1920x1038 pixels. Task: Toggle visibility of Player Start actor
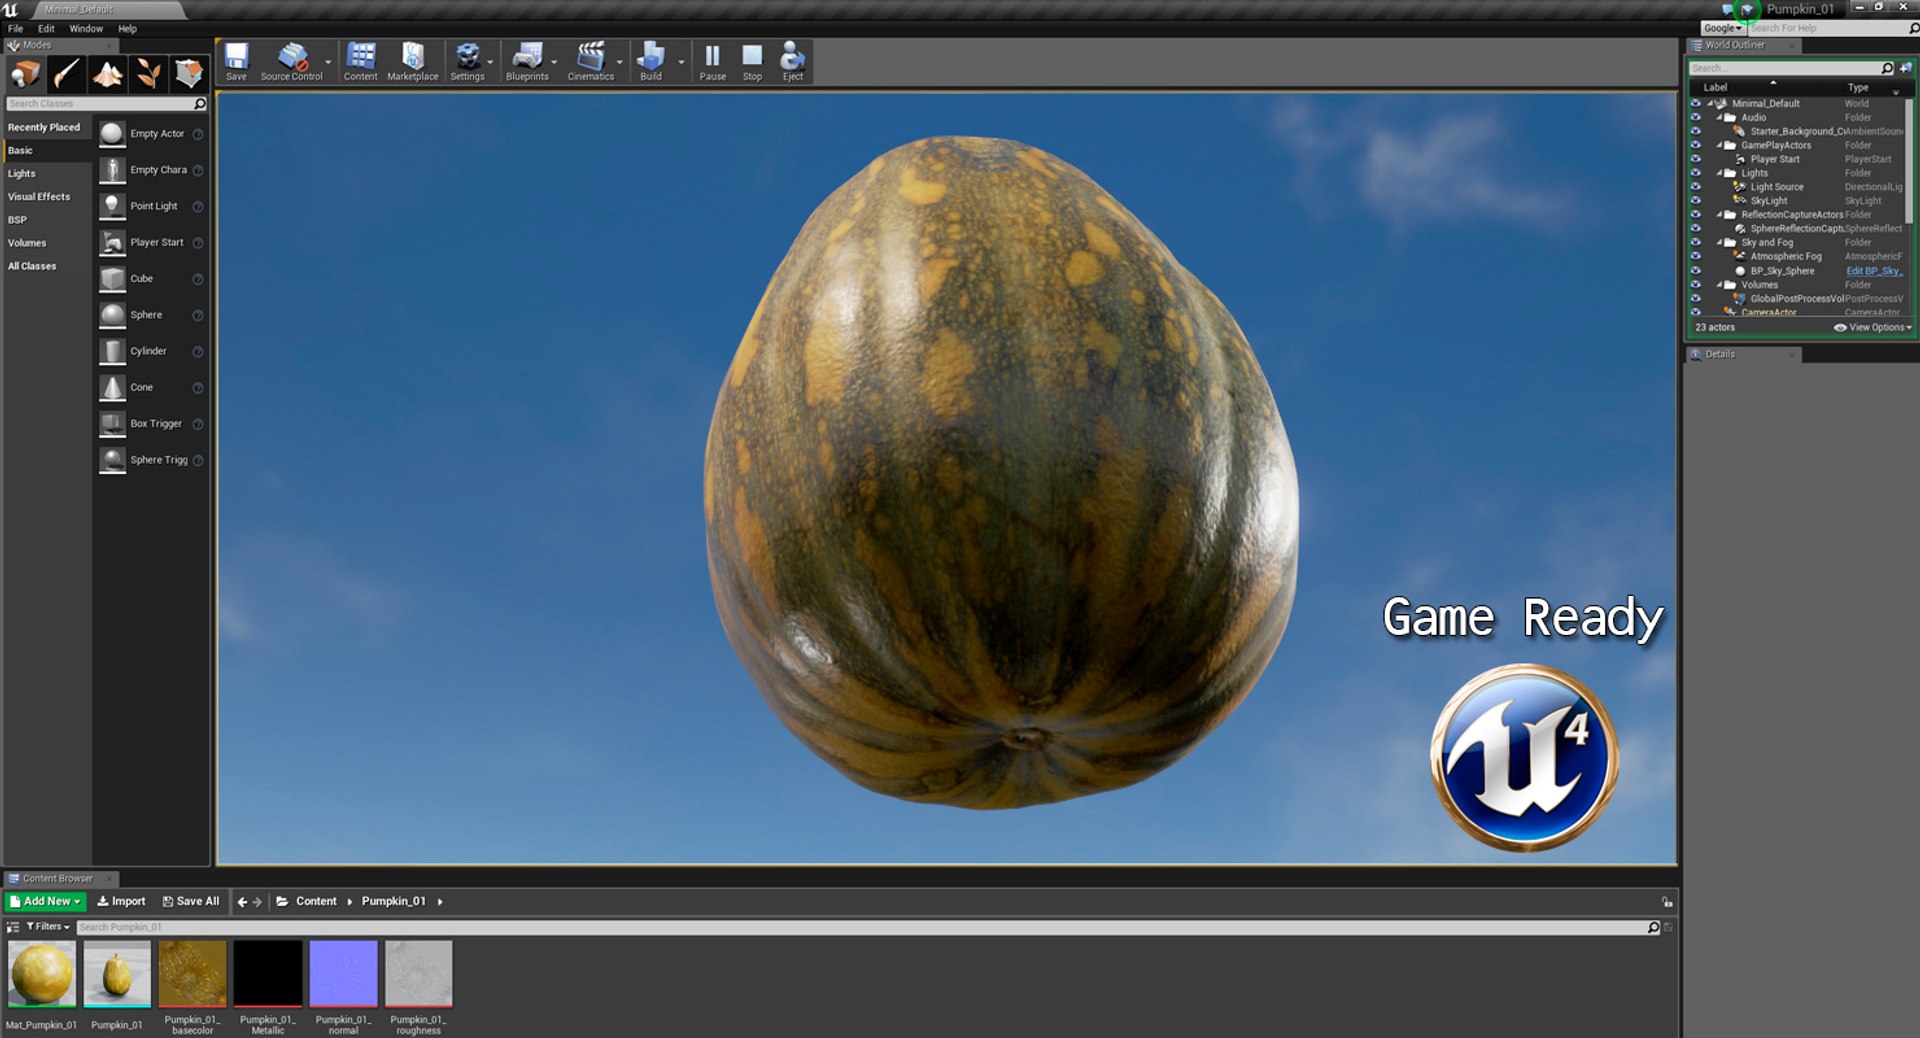point(1695,159)
